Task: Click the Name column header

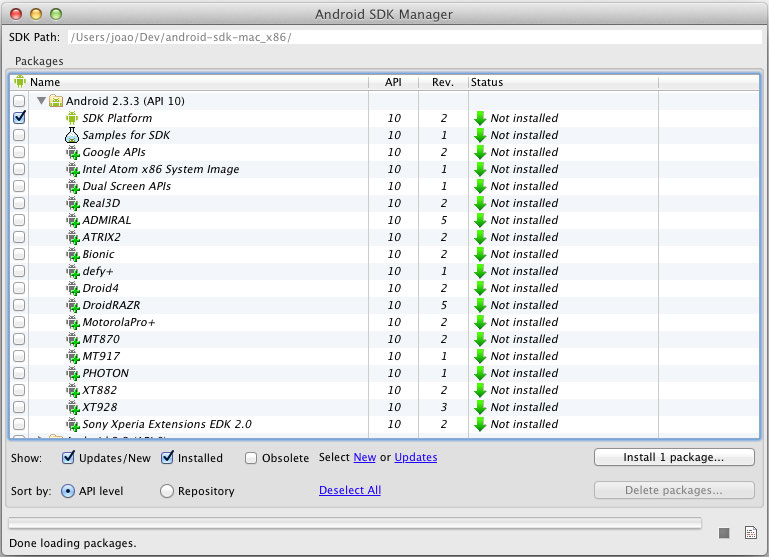Action: click(45, 82)
